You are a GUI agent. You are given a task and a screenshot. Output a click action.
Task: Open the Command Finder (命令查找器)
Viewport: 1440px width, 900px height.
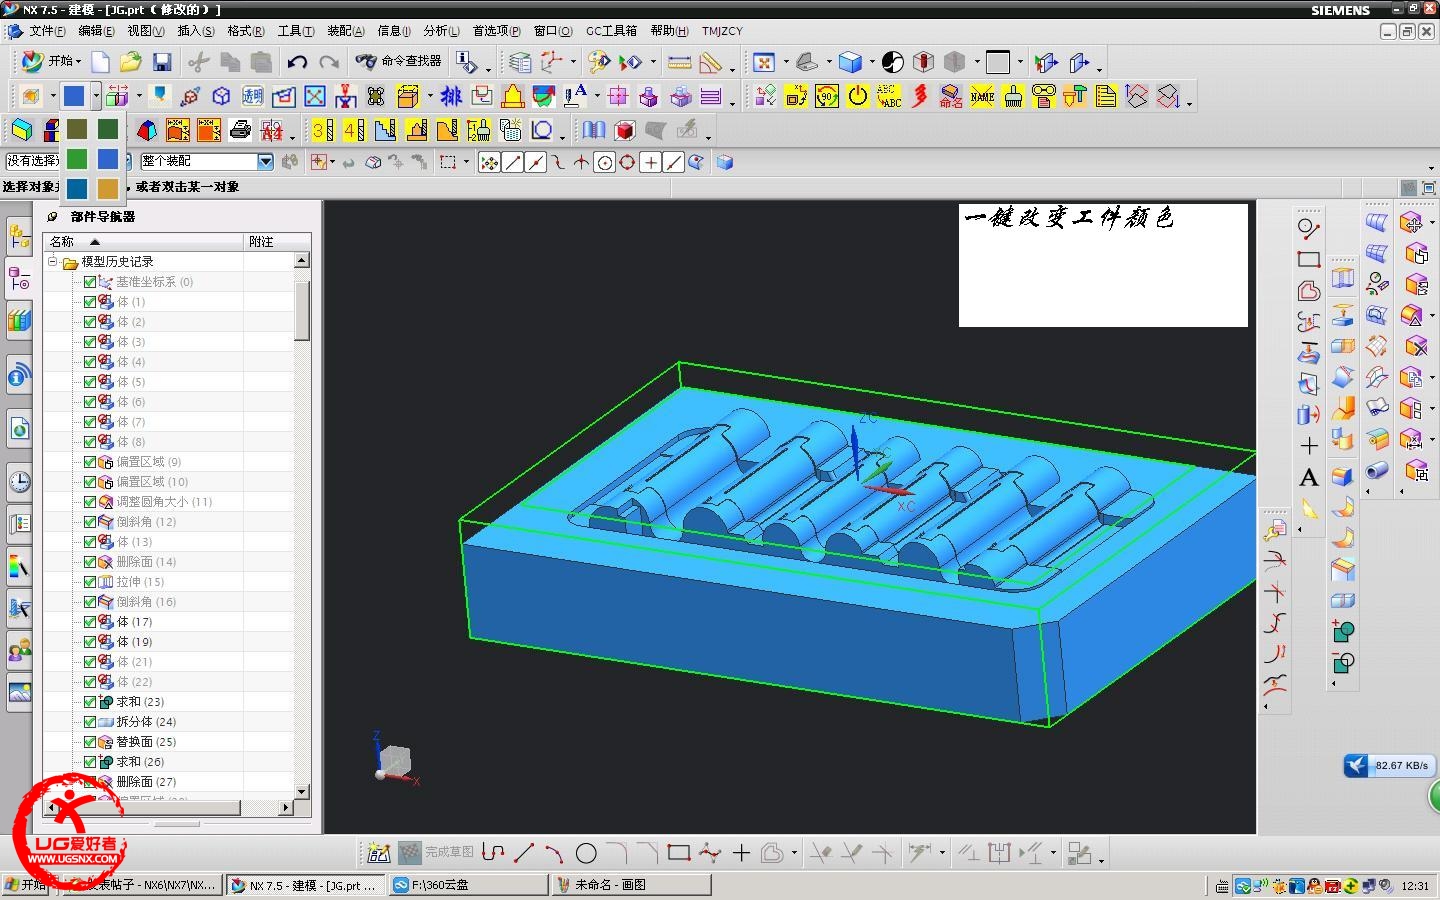coord(398,61)
